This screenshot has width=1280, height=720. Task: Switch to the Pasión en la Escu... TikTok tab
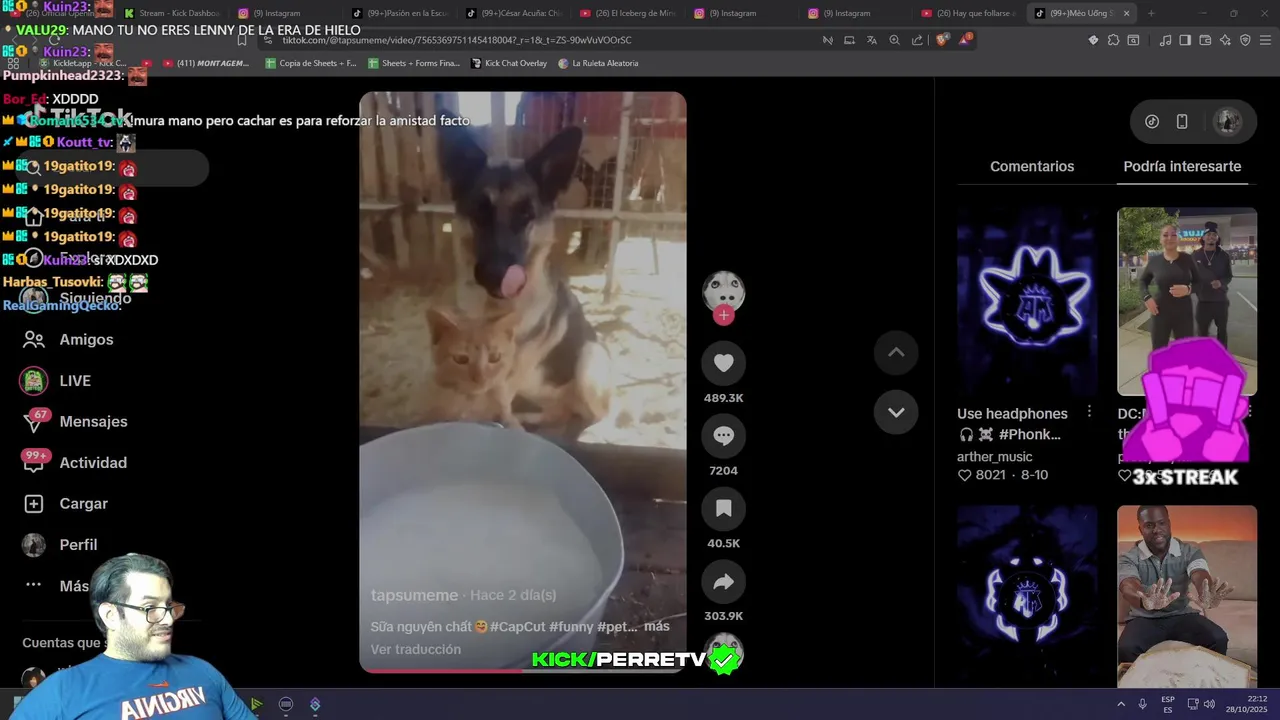click(402, 13)
